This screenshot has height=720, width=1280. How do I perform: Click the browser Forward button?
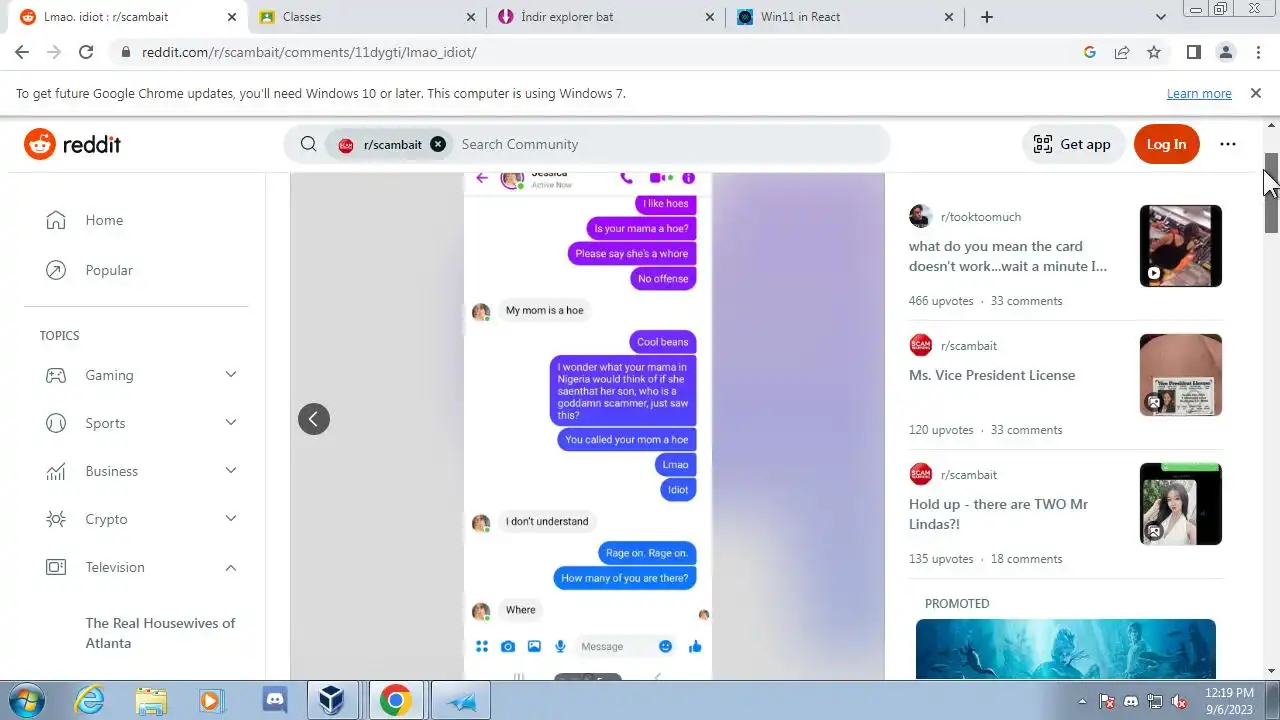pos(54,52)
